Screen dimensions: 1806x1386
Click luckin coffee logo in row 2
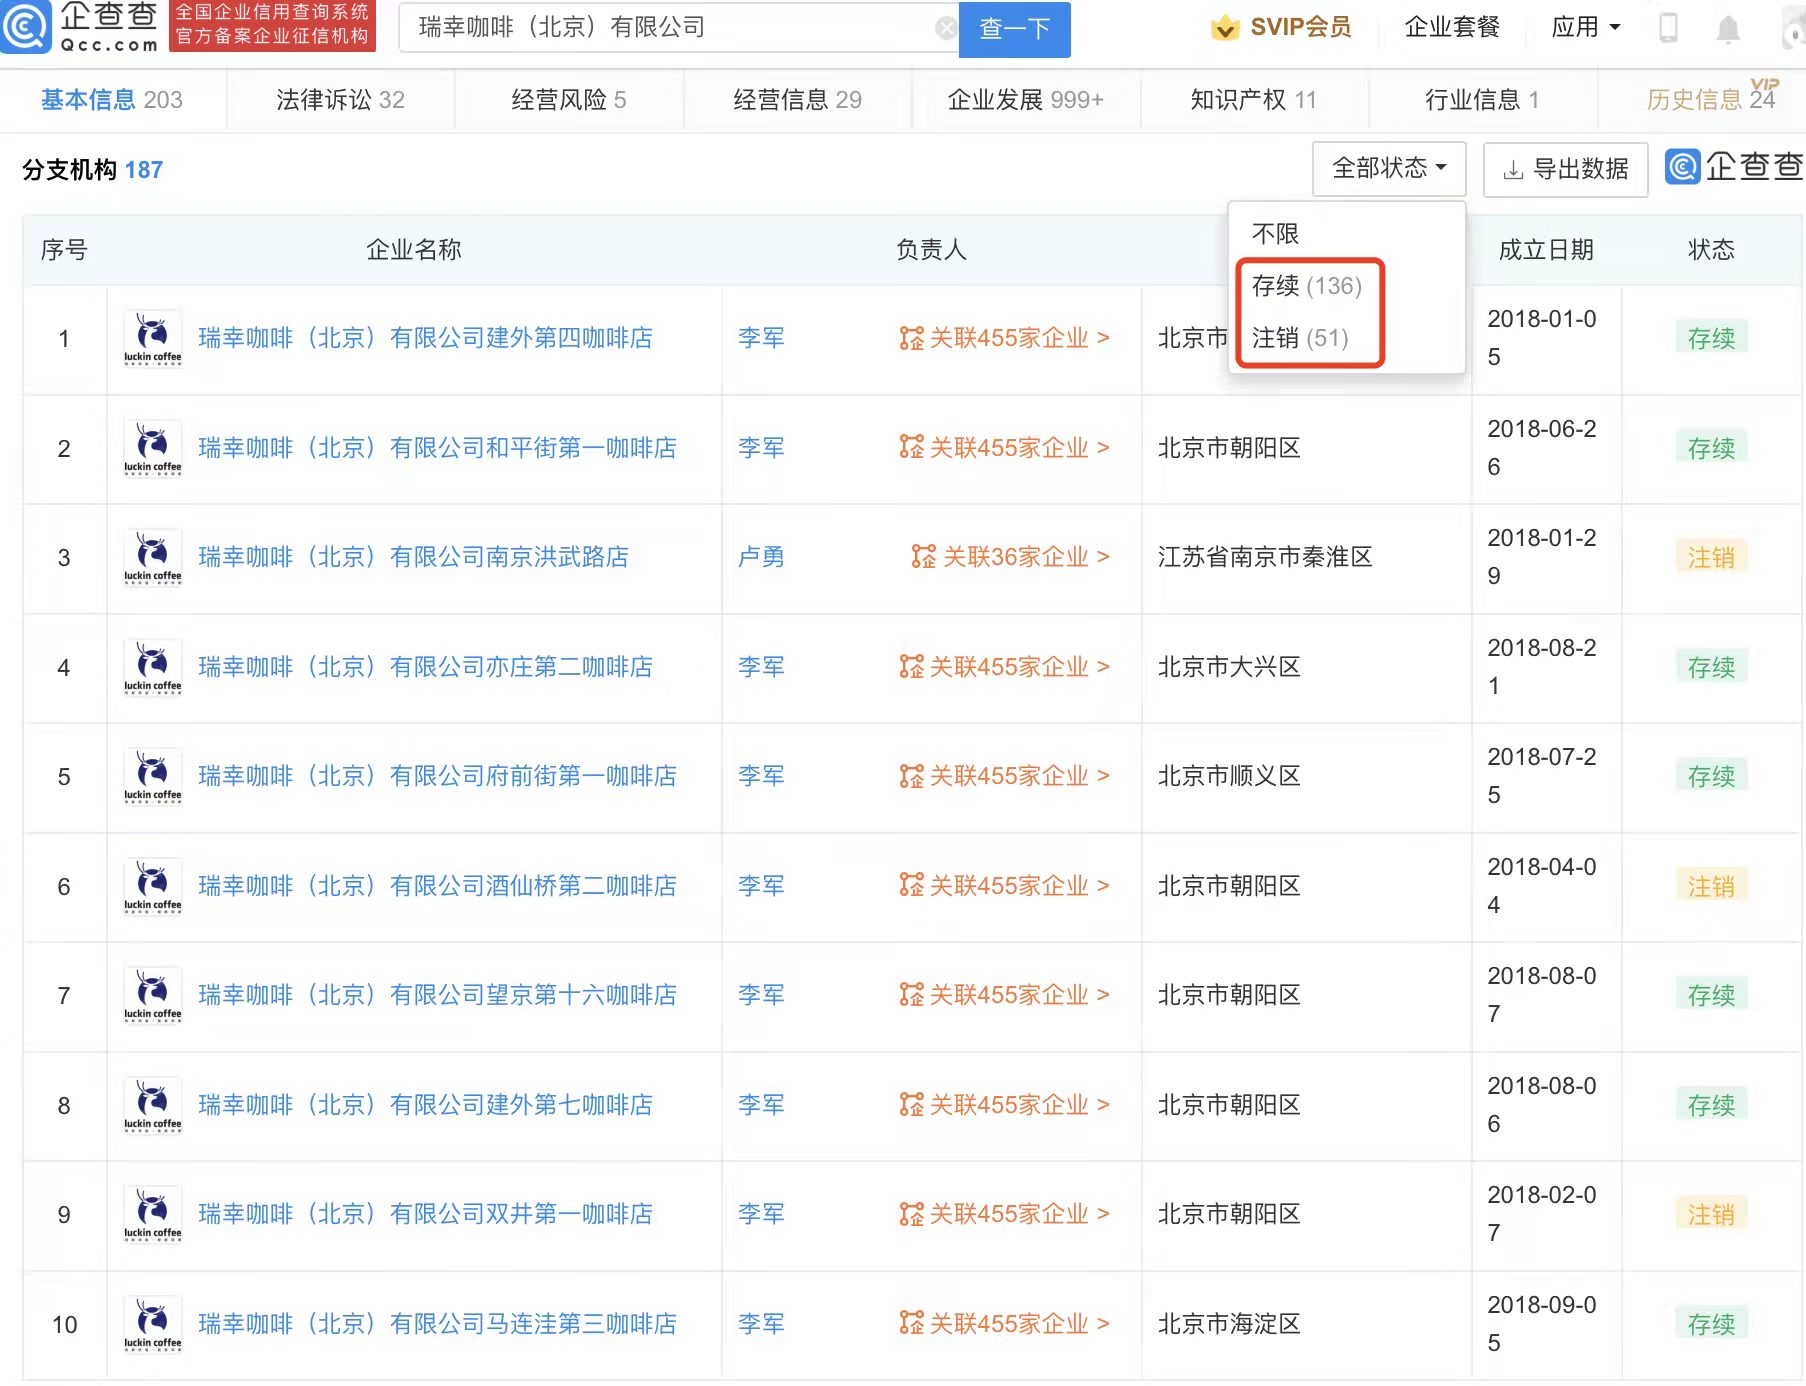152,448
